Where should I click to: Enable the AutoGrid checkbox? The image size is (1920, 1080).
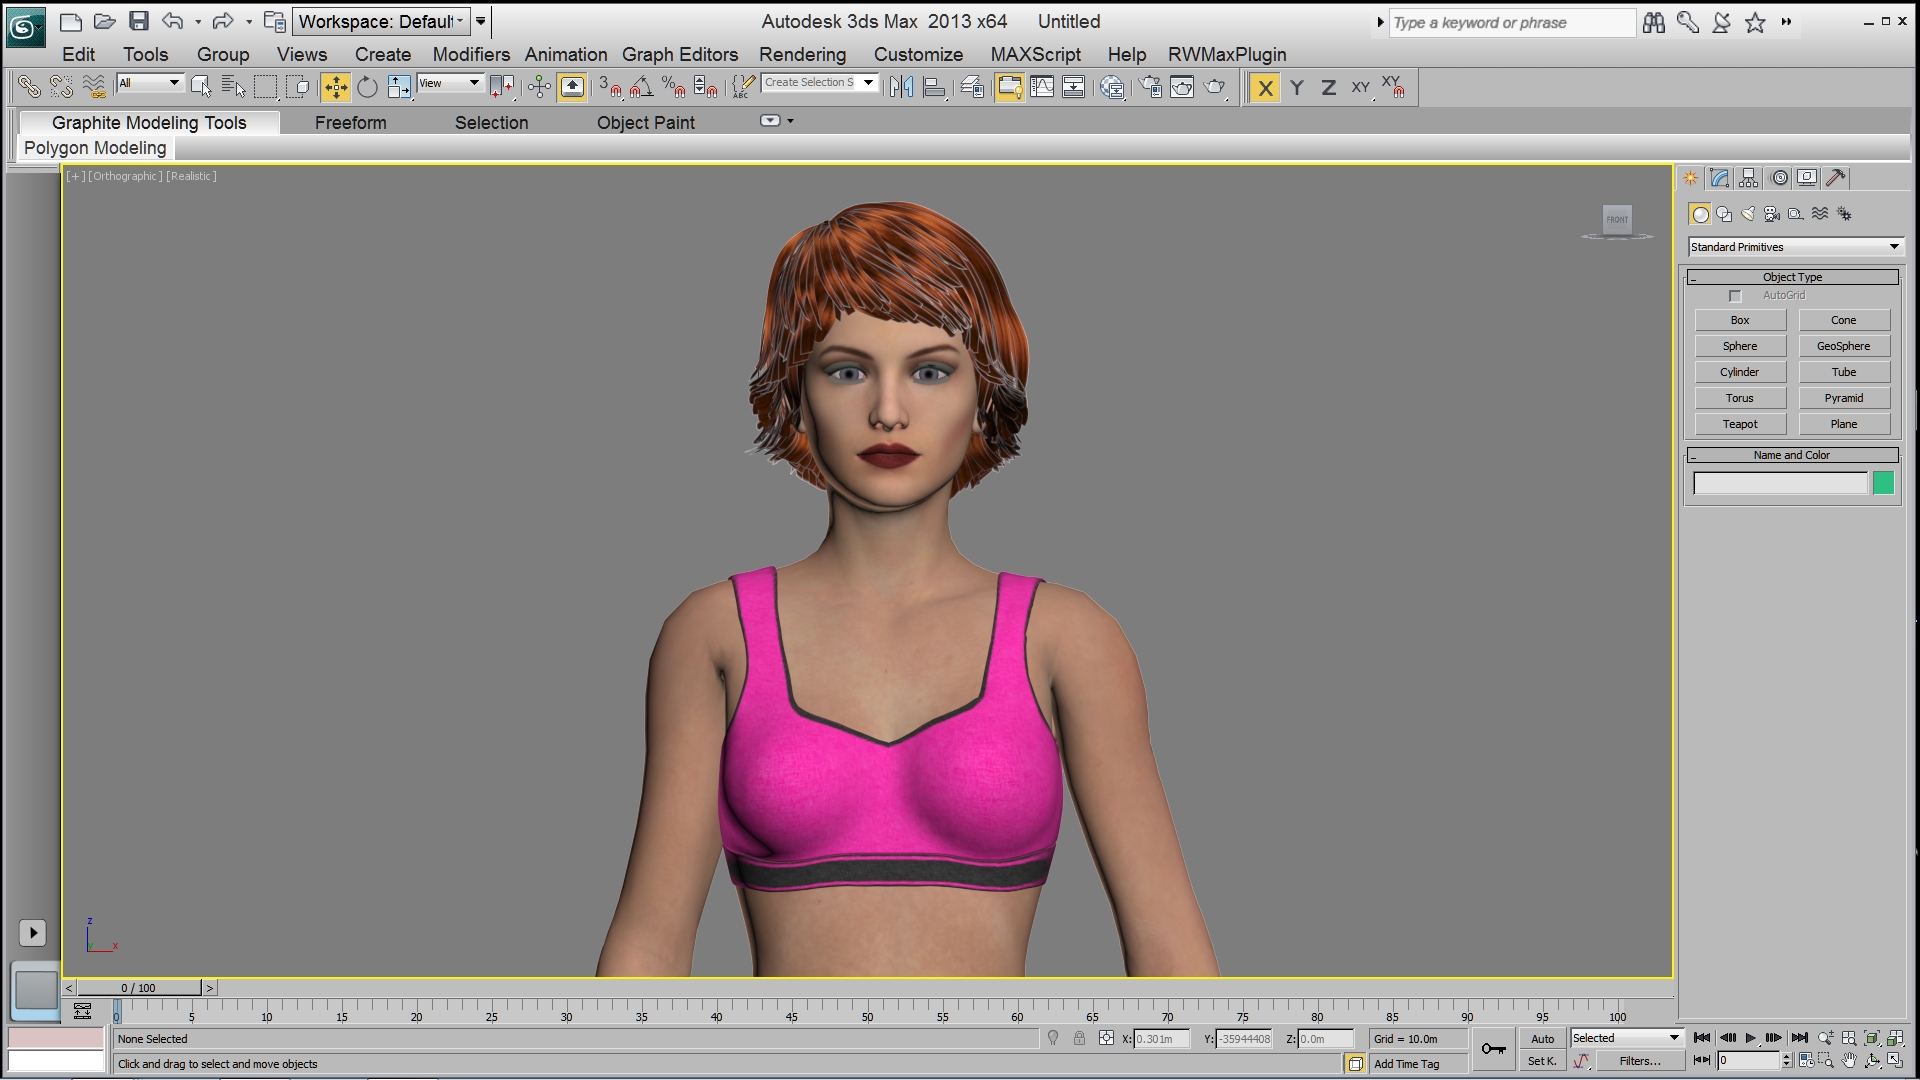click(x=1735, y=296)
